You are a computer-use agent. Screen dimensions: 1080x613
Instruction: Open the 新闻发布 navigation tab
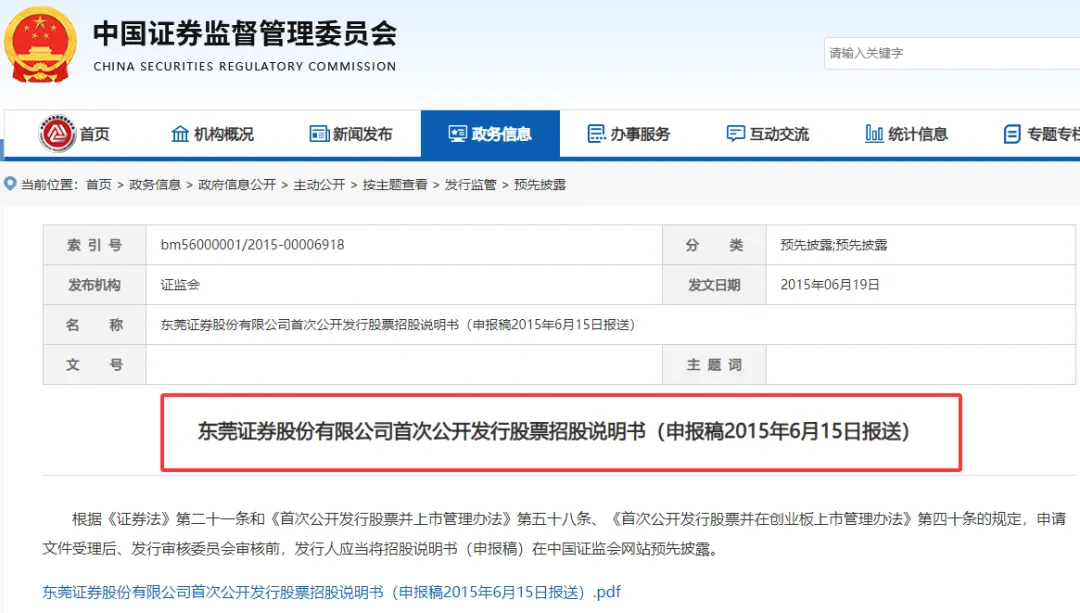click(351, 134)
